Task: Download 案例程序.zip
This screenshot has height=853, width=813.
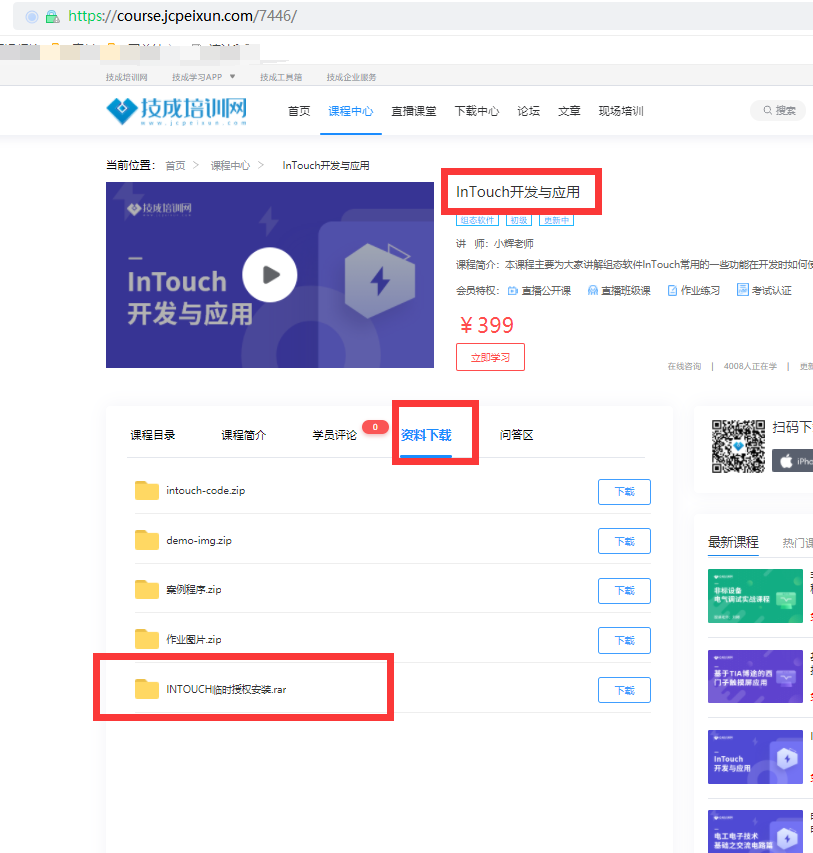Action: pos(624,591)
